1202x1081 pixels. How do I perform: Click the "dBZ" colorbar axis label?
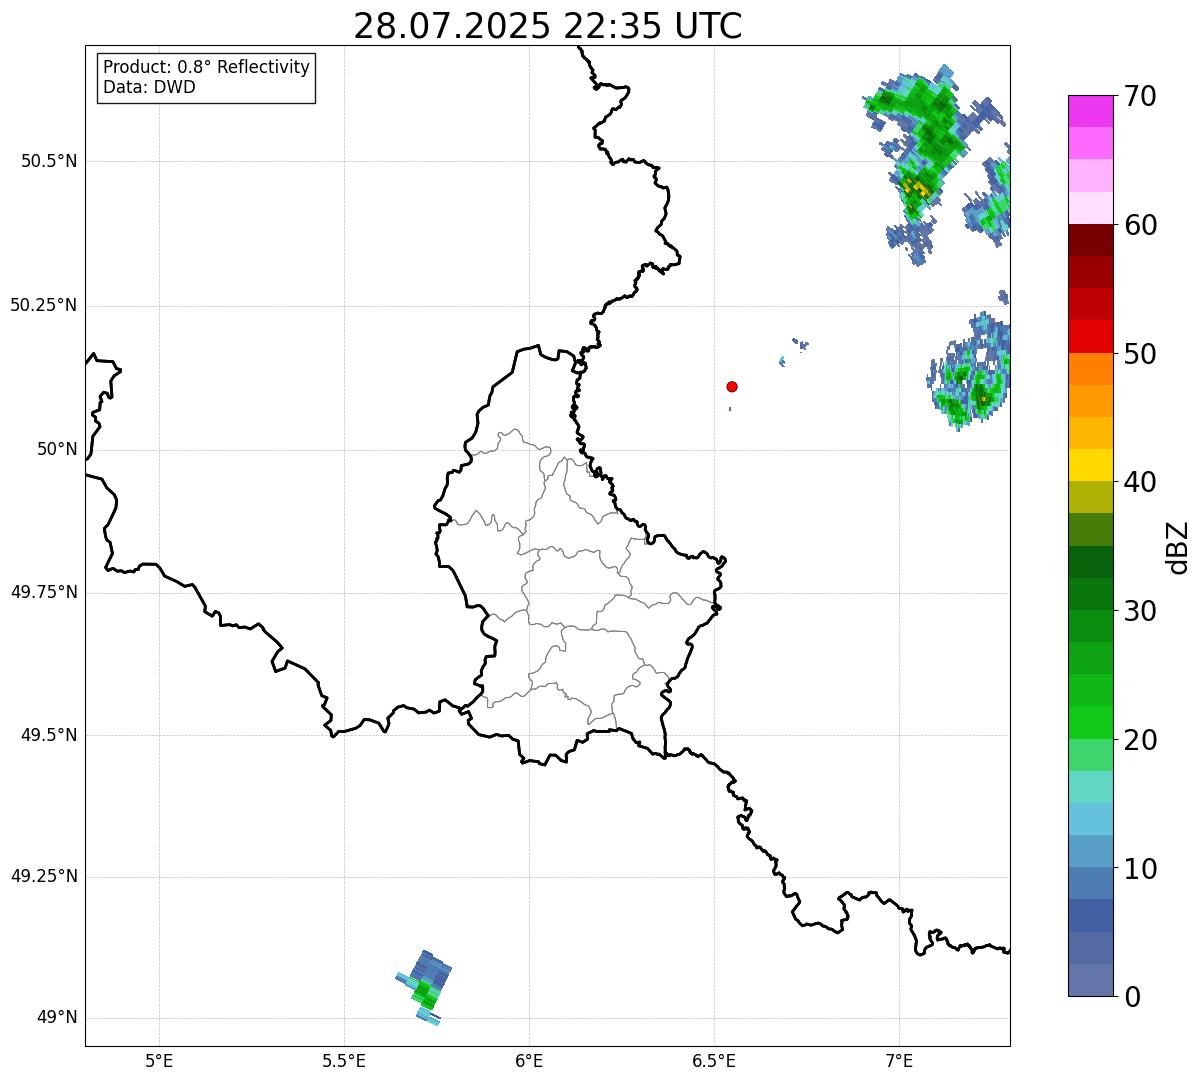tap(1178, 547)
